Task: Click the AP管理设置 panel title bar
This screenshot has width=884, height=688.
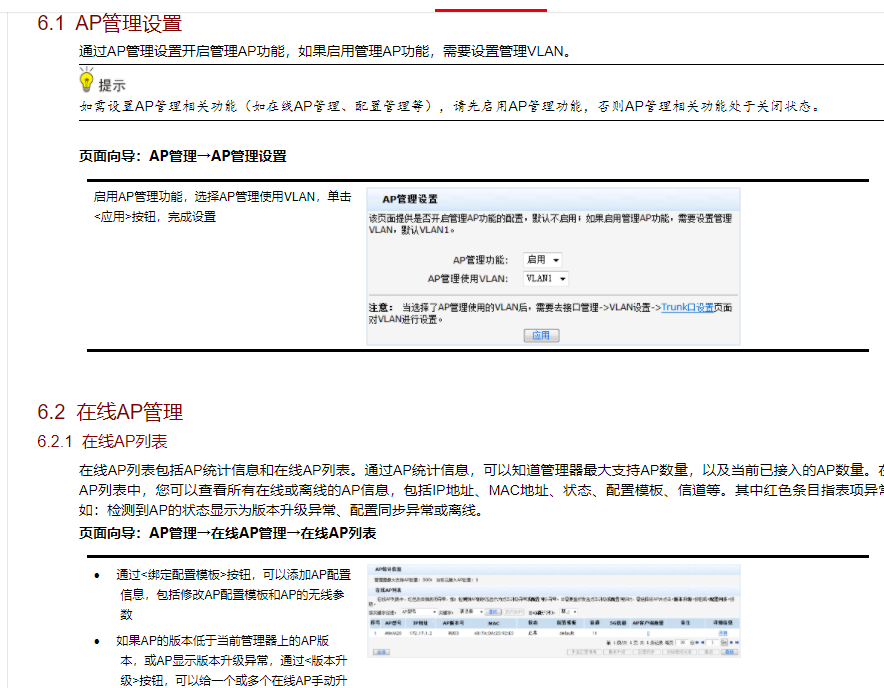Action: pyautogui.click(x=553, y=199)
